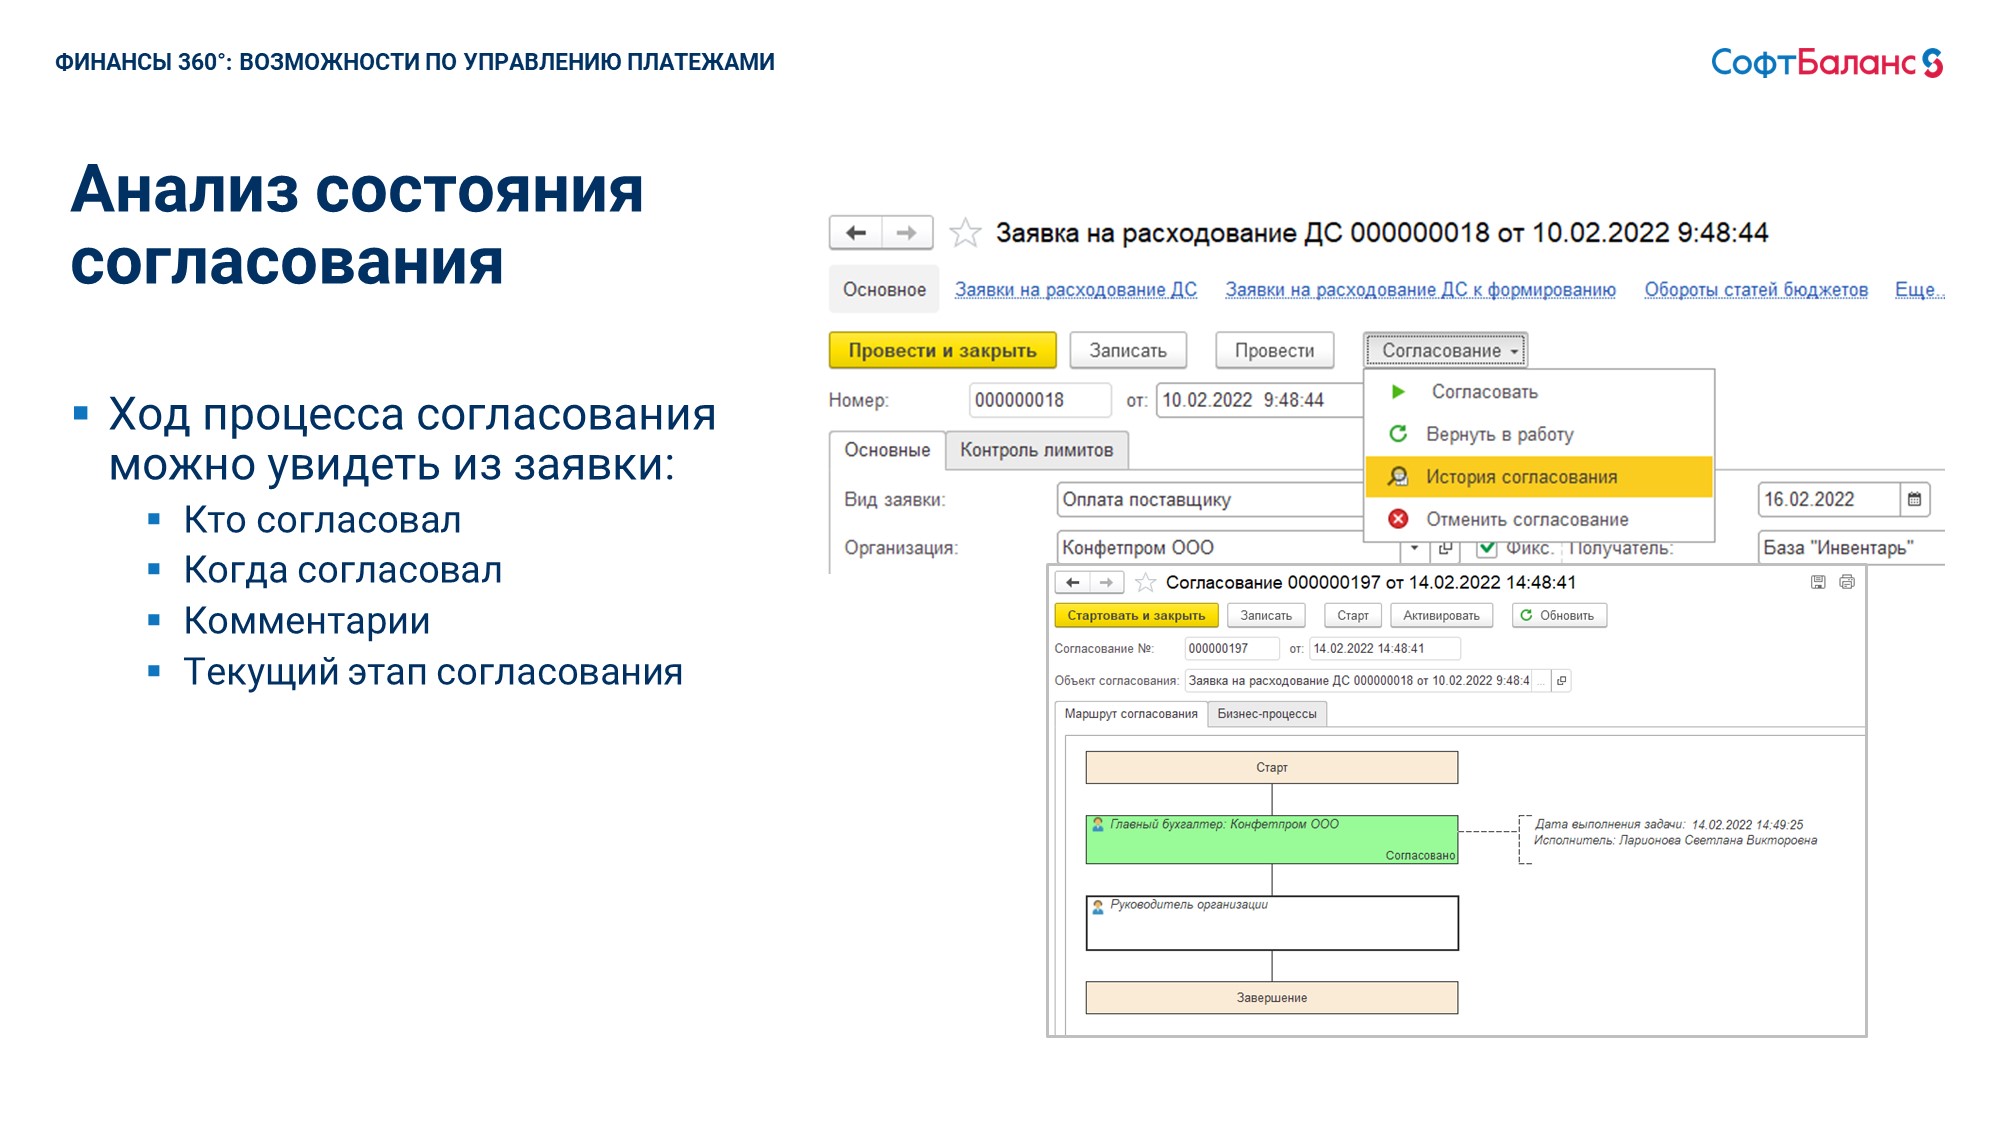Click the save diskette icon in Согласование window
2000x1125 pixels.
(x=1818, y=582)
